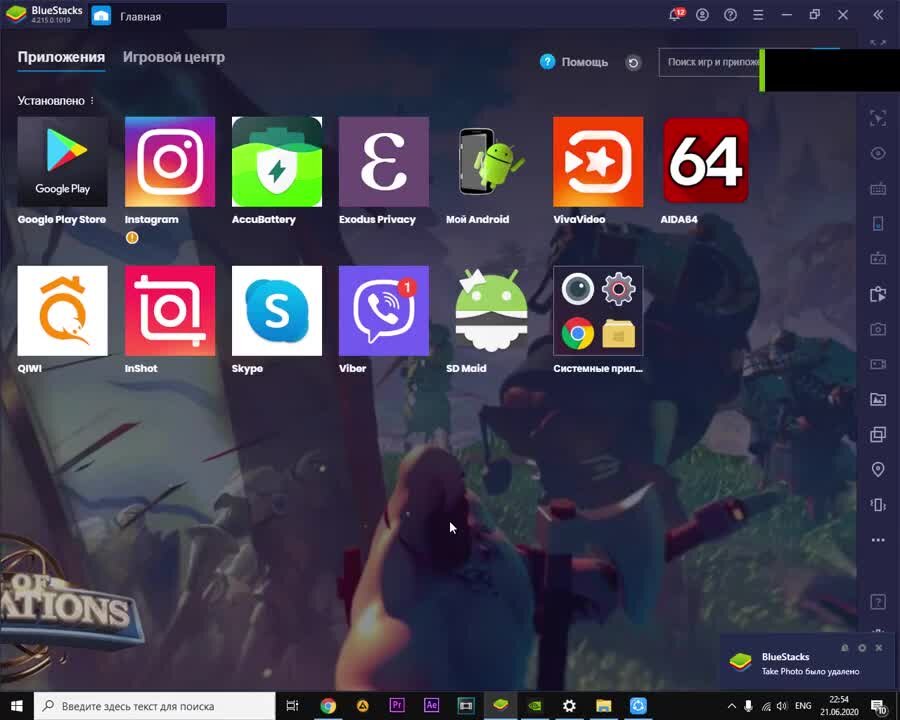This screenshot has width=900, height=720.
Task: Open Windows Settings gear on taskbar
Action: point(569,706)
